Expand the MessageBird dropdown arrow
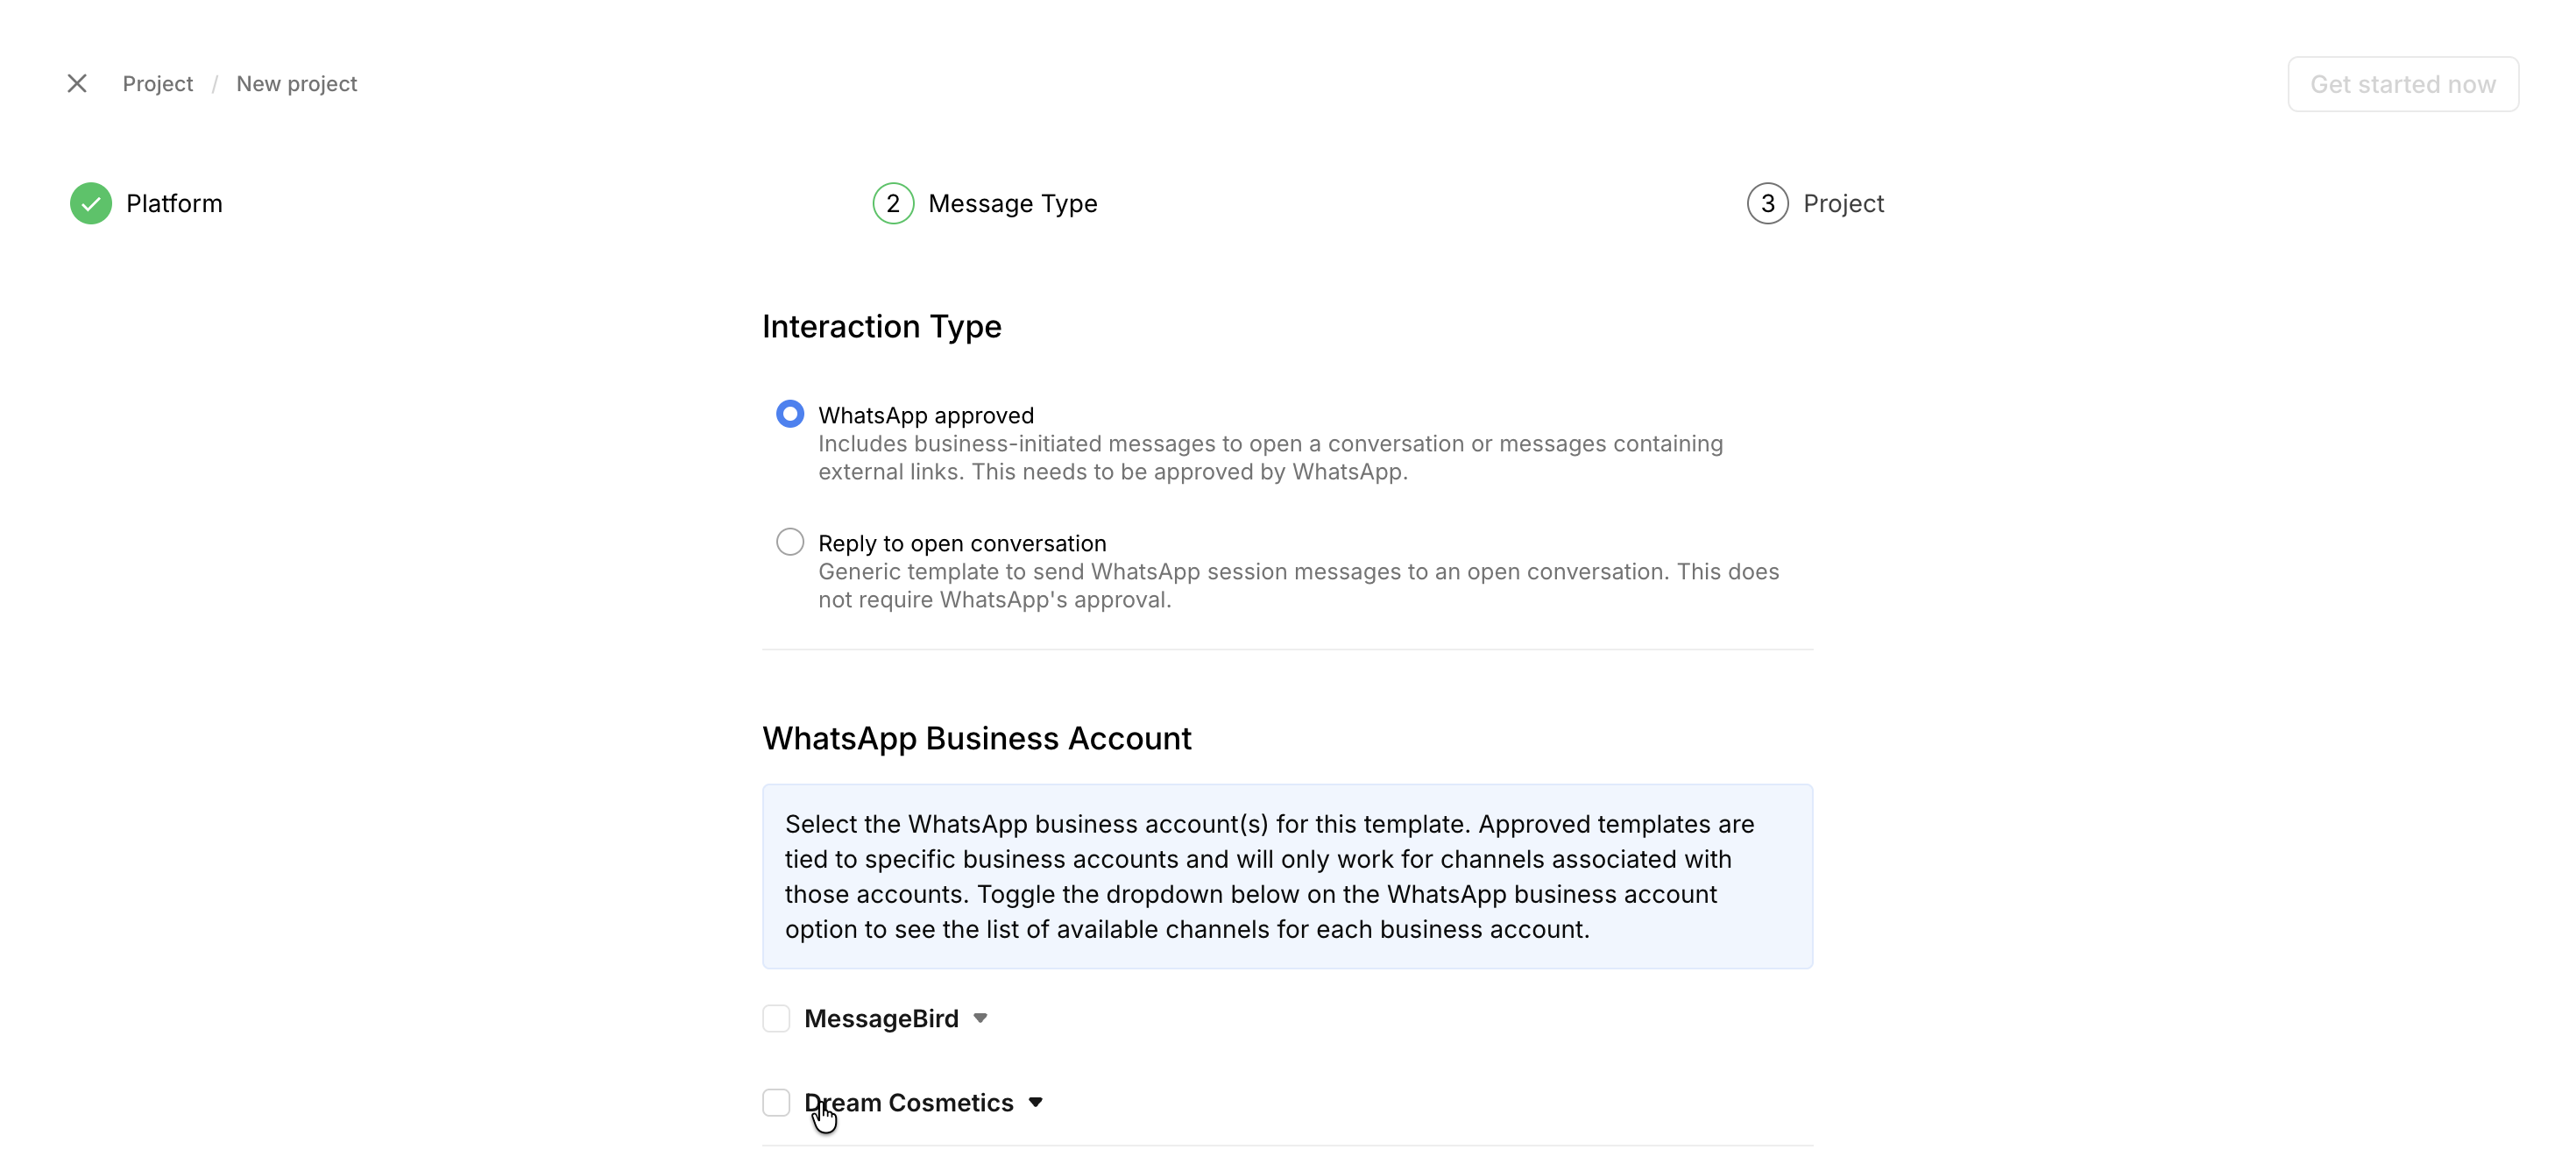Viewport: 2576px width, 1171px height. click(980, 1018)
